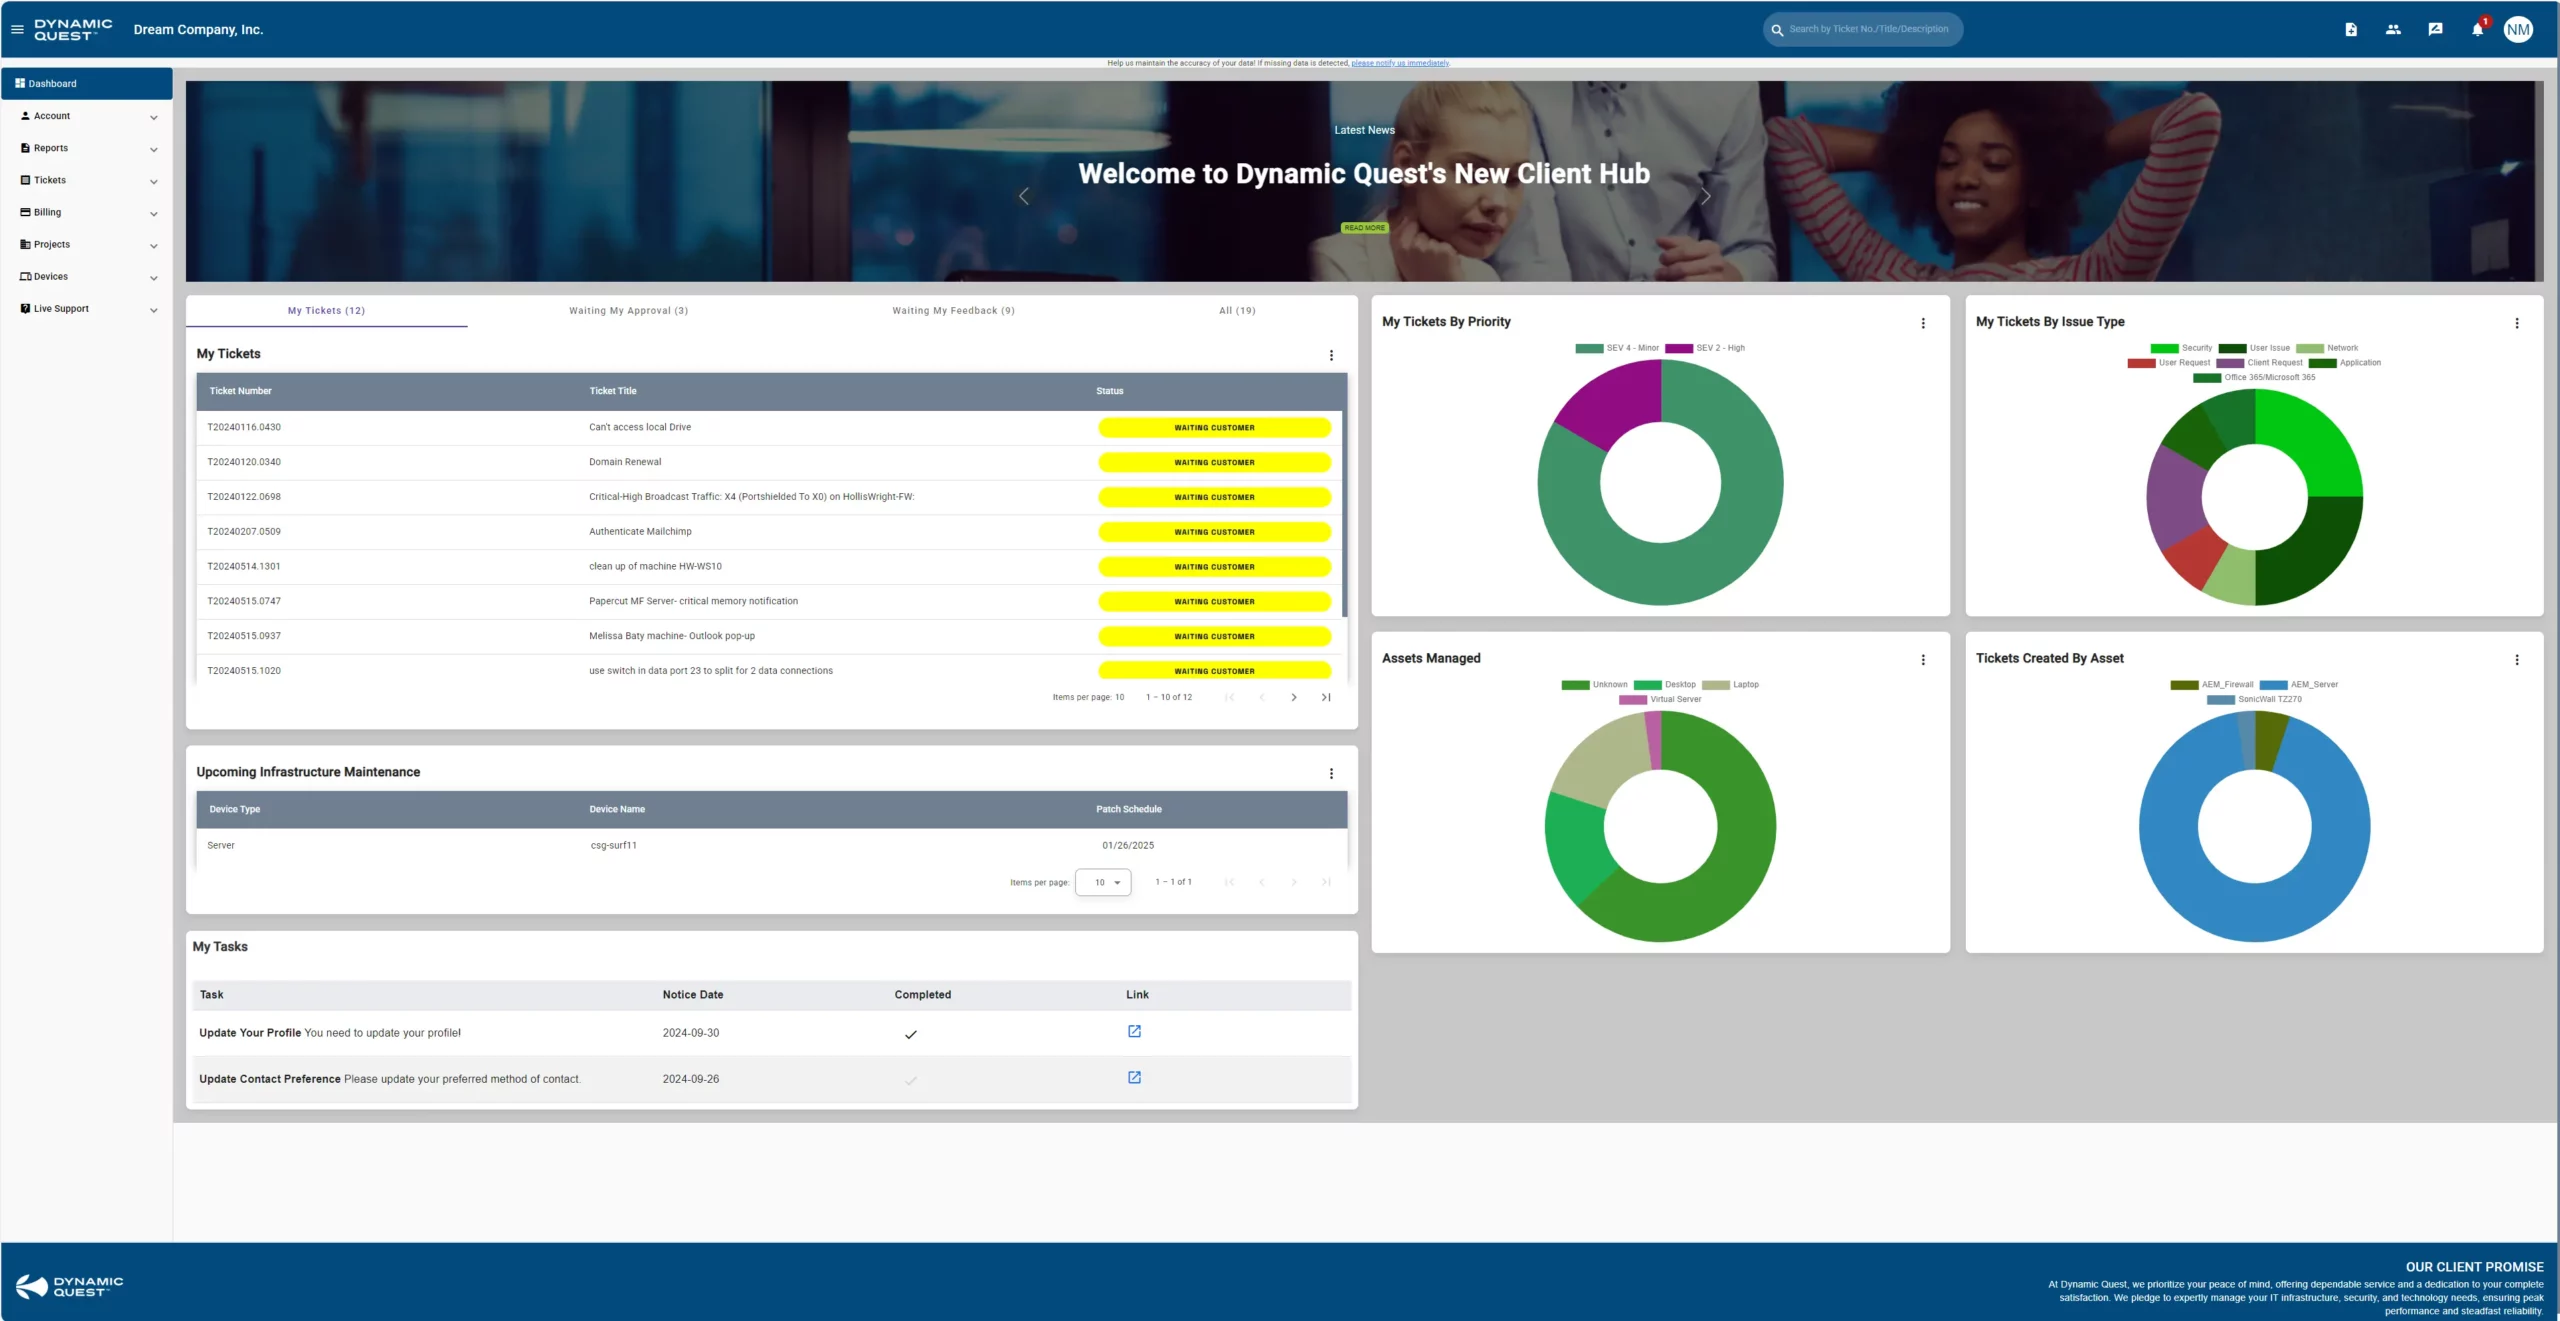Open Upcoming Infrastructure Maintenance options menu

[1331, 773]
